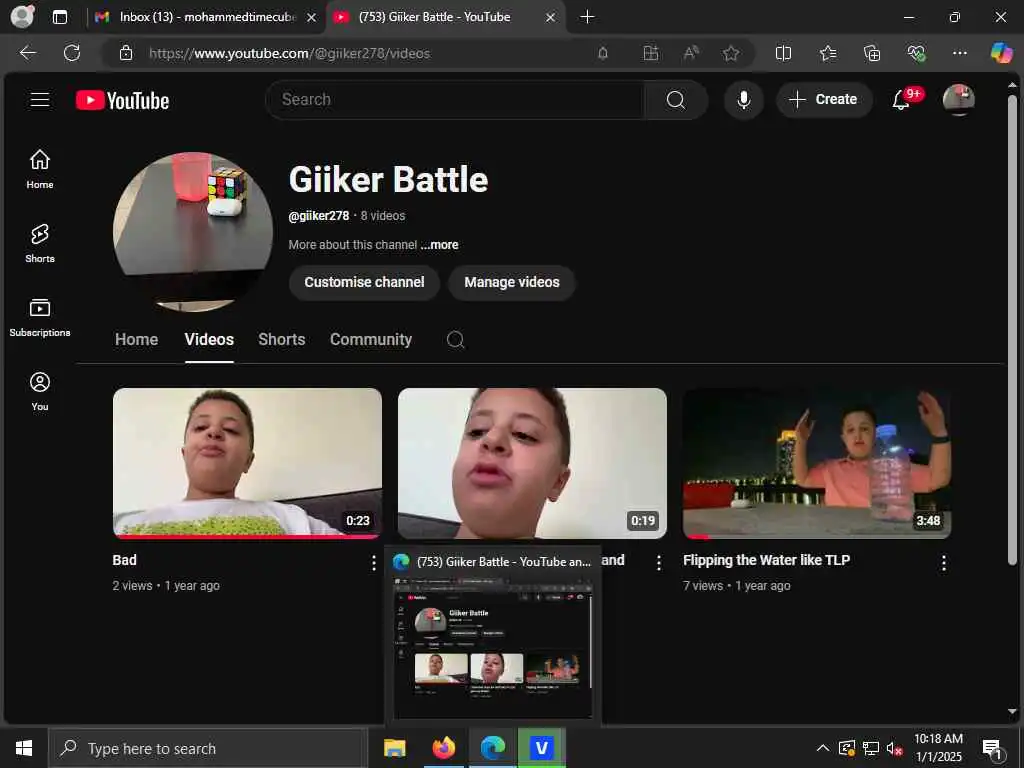1024x768 pixels.
Task: Add this page to favorites star
Action: (731, 53)
